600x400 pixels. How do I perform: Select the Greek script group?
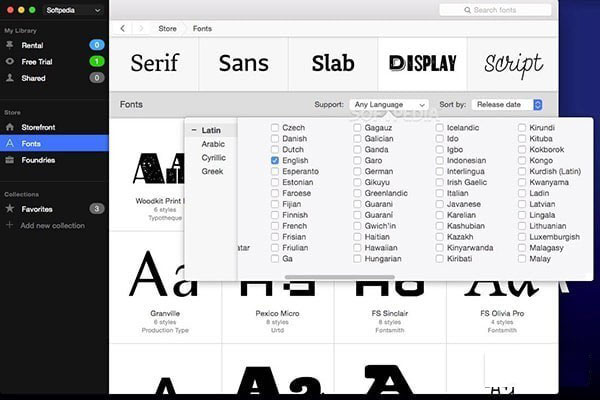[x=212, y=171]
